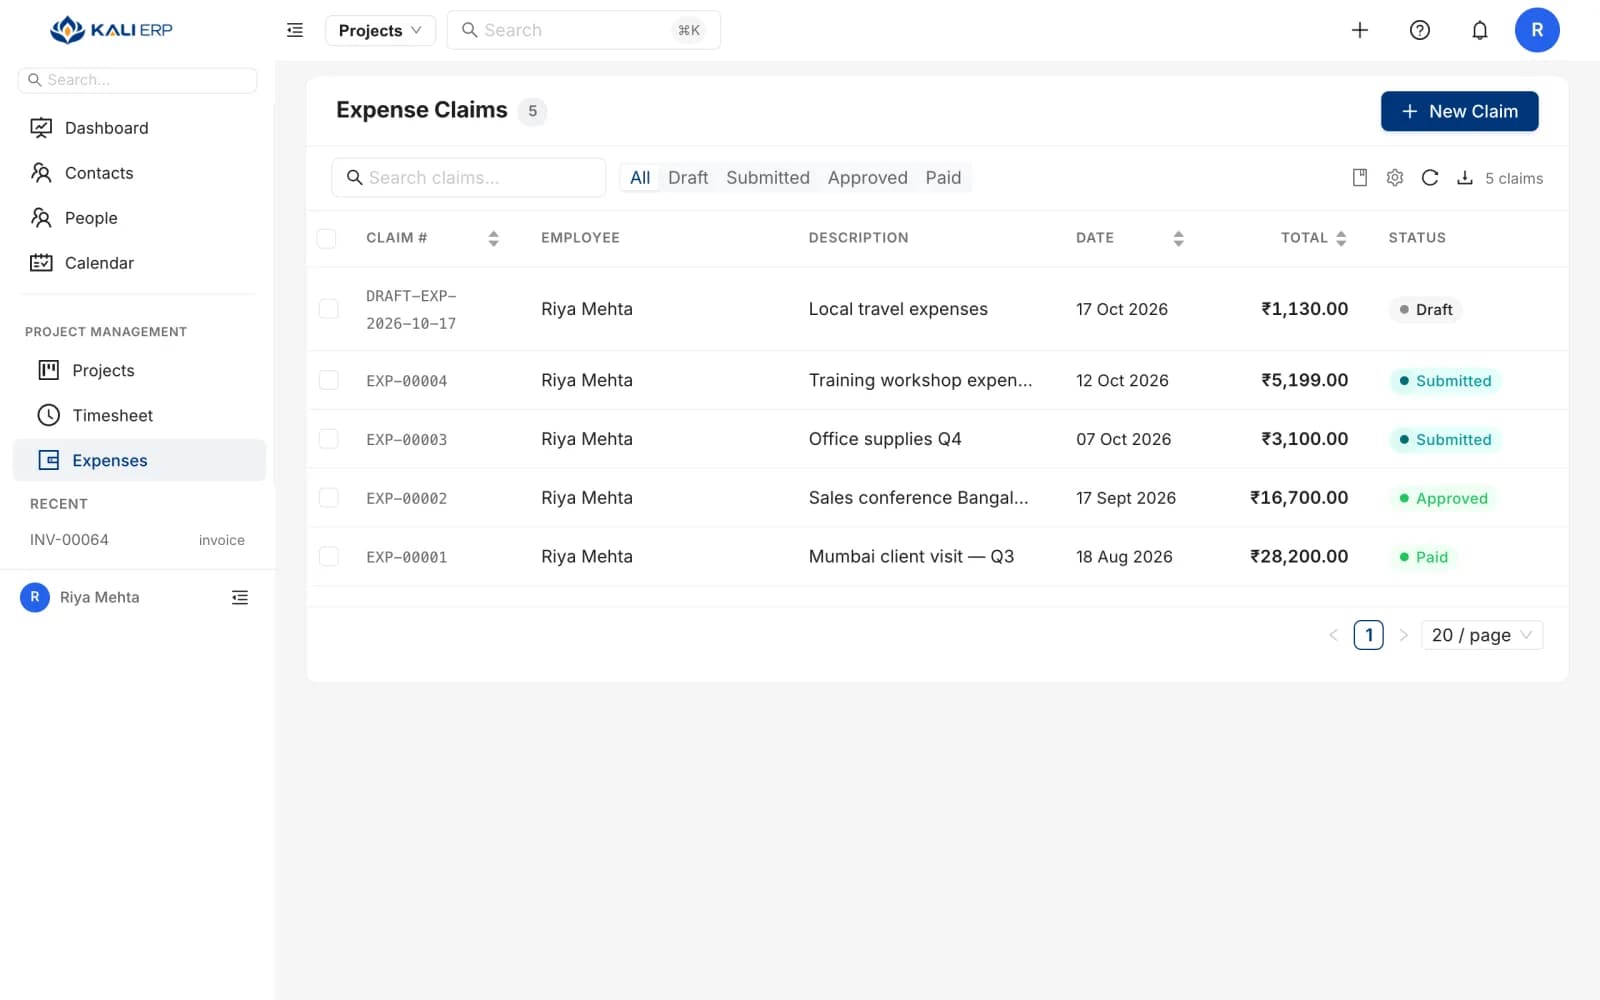Image resolution: width=1600 pixels, height=1000 pixels.
Task: Check the EXP-00004 row checkbox
Action: pos(328,380)
